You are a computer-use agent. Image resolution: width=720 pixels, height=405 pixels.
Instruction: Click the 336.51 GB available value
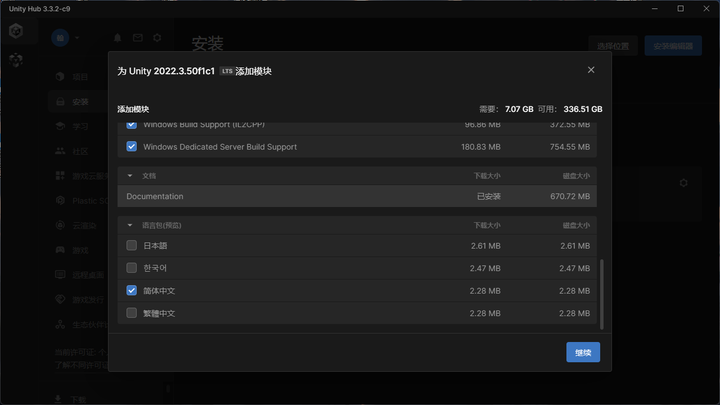pos(583,109)
